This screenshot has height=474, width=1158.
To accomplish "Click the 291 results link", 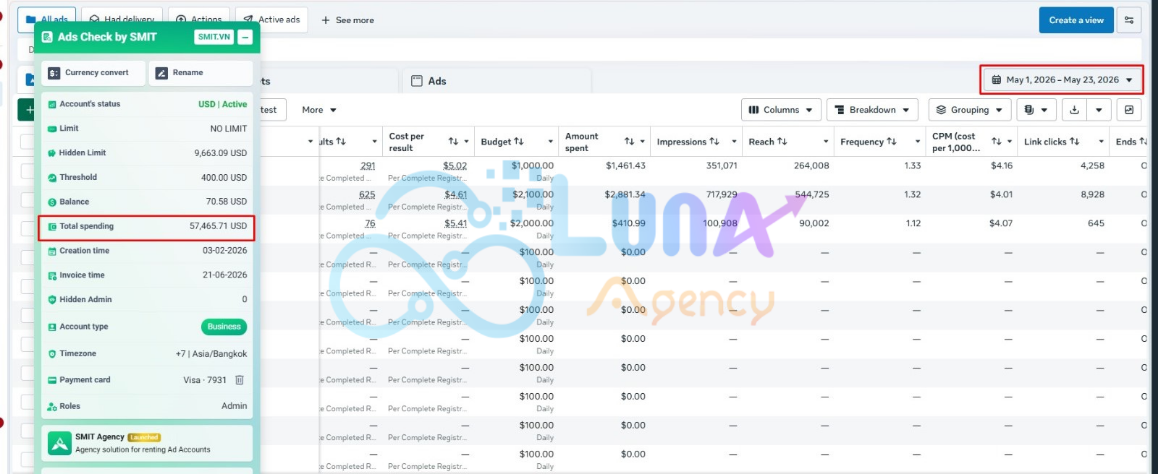I will tap(368, 165).
